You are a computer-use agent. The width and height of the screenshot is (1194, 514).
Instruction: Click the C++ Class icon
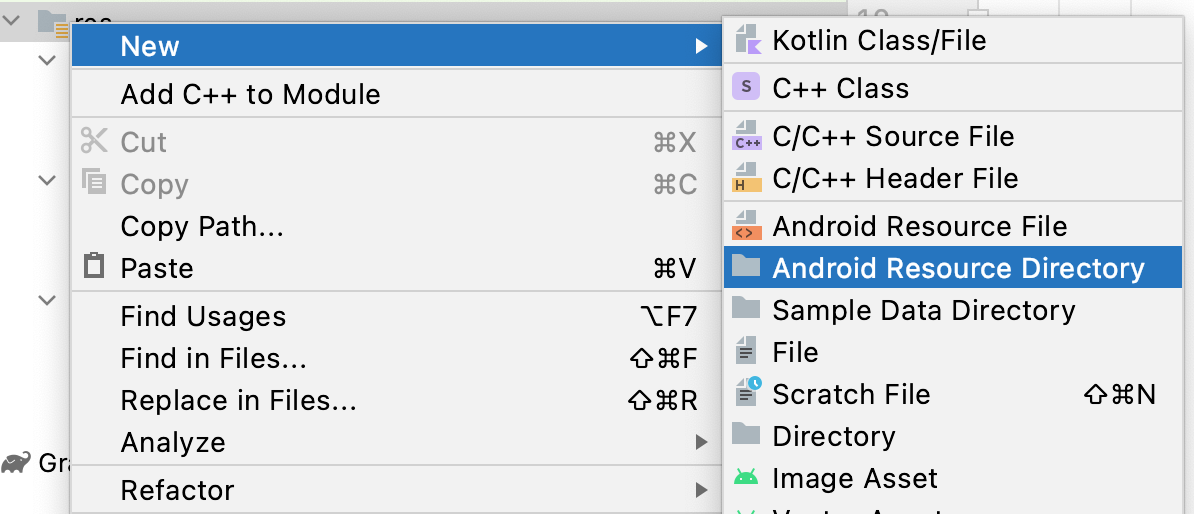coord(747,88)
